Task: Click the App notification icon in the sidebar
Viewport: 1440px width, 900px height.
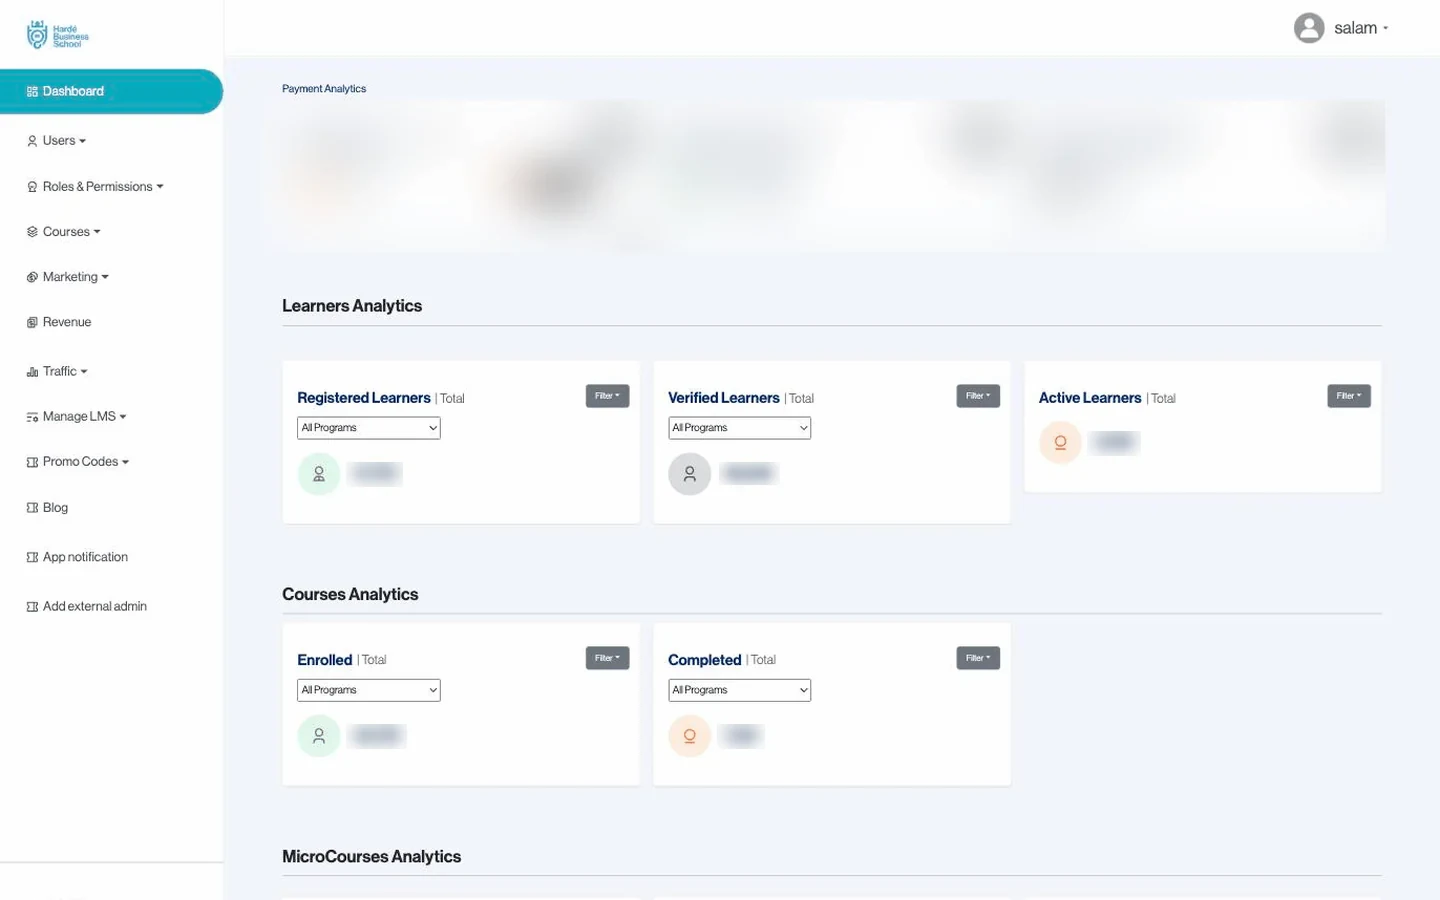Action: tap(32, 557)
